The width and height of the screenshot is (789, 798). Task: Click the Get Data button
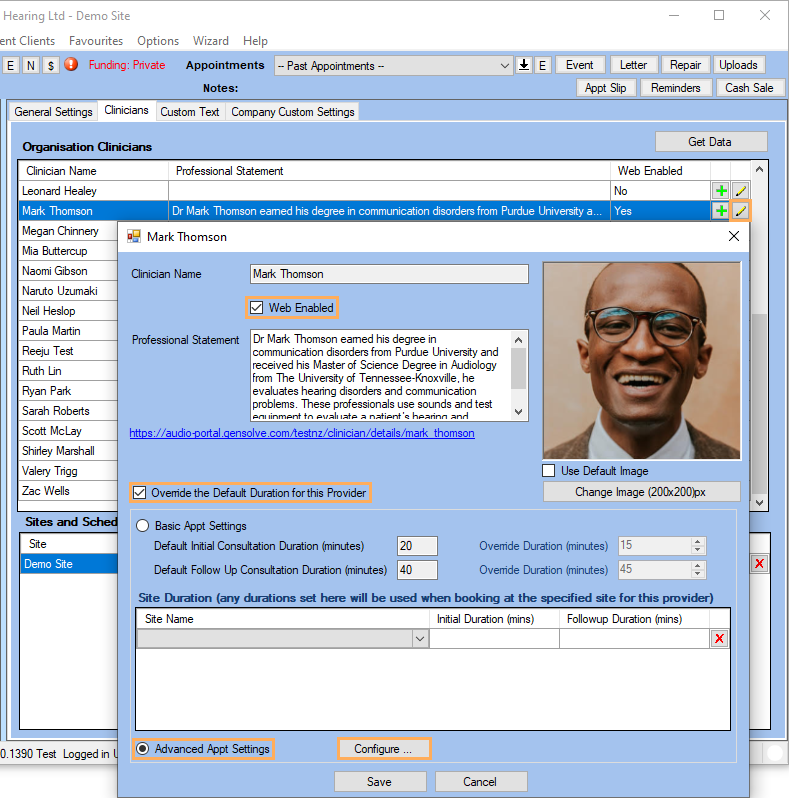pos(711,142)
